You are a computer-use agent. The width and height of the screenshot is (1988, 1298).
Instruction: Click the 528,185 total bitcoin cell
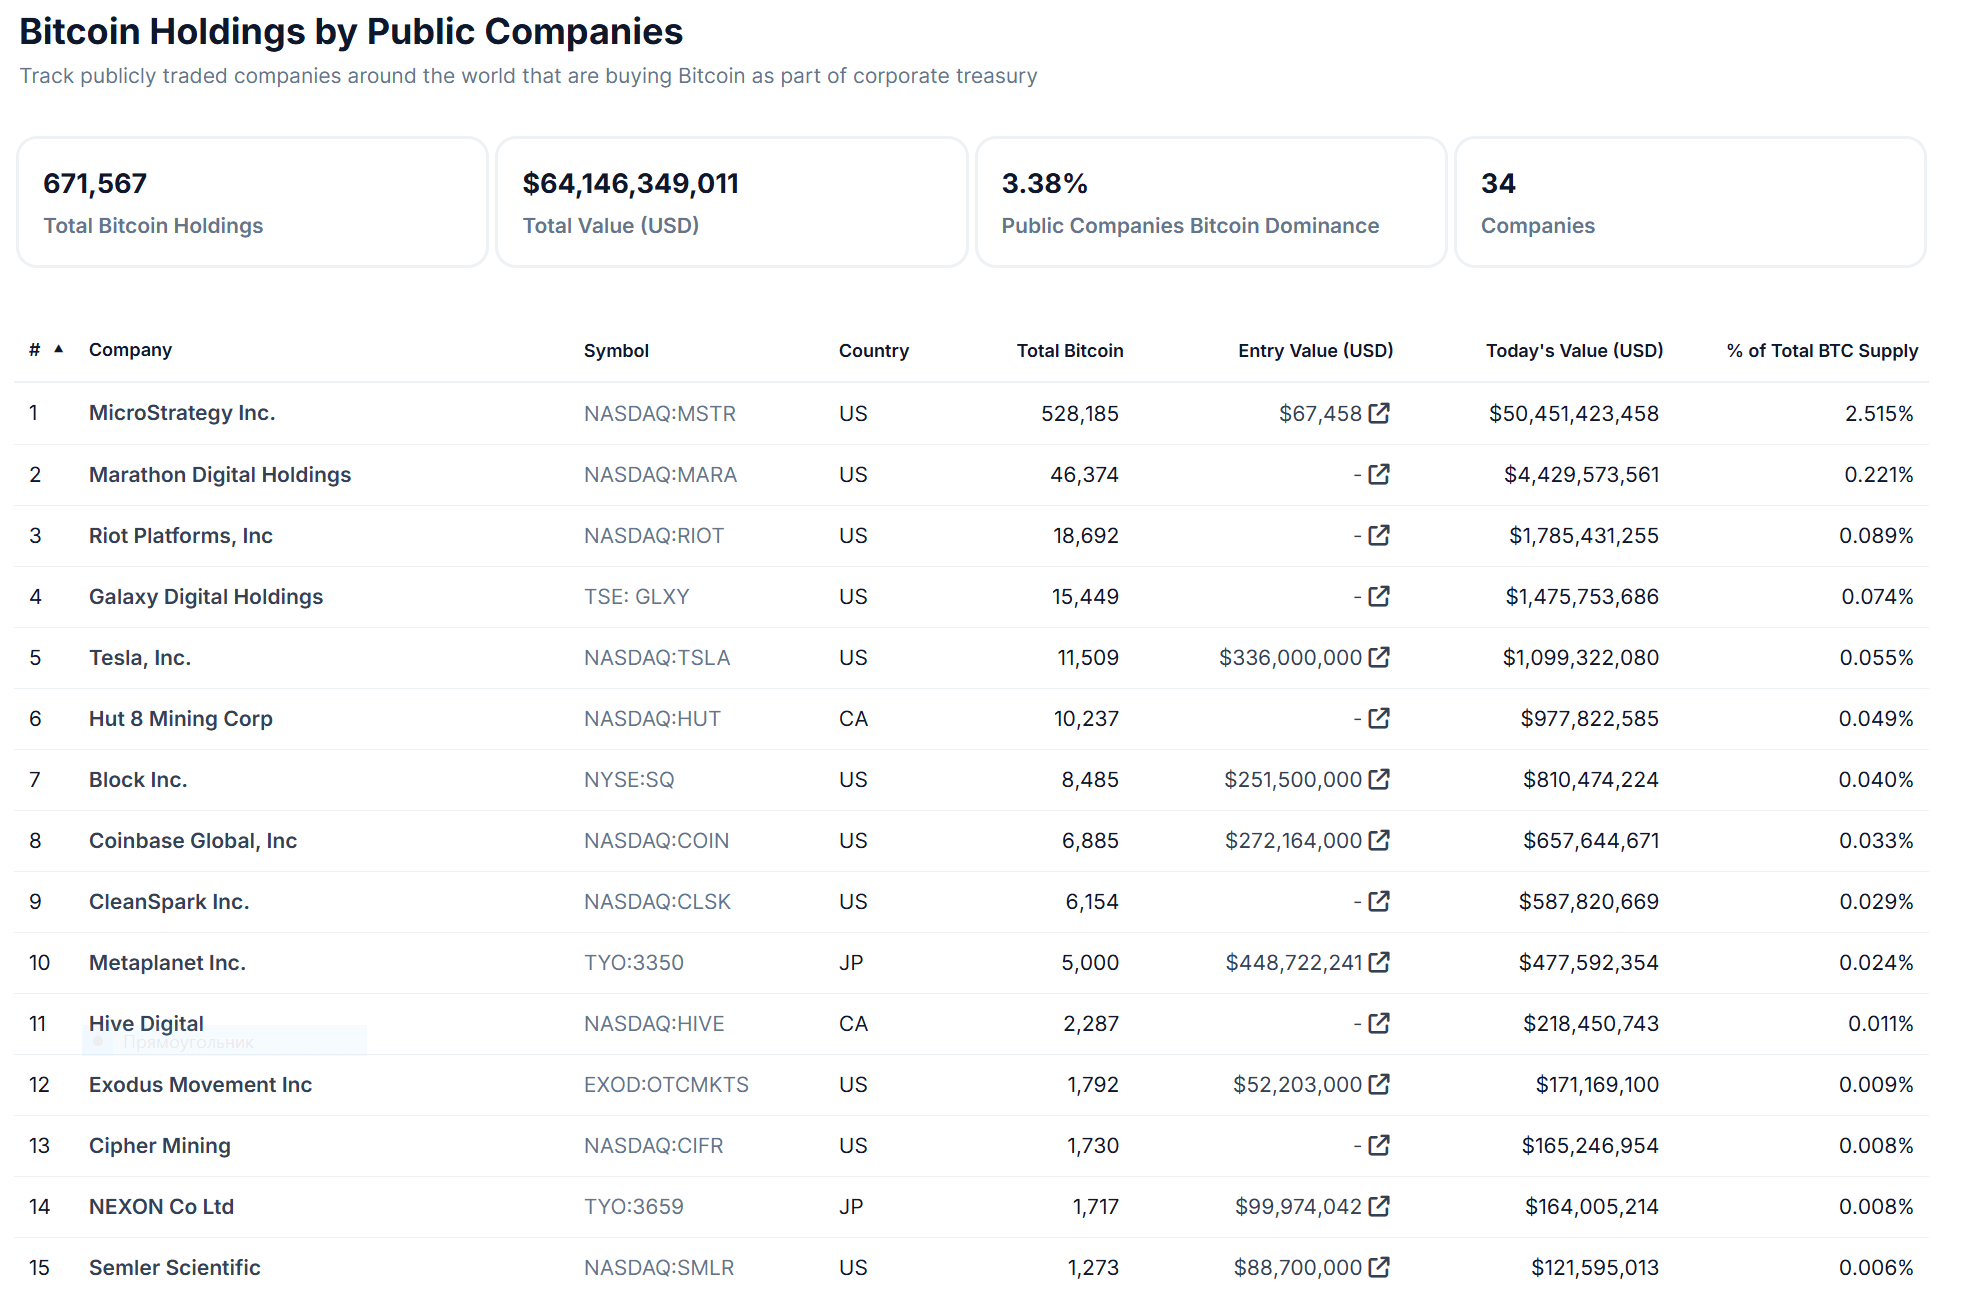coord(1080,414)
